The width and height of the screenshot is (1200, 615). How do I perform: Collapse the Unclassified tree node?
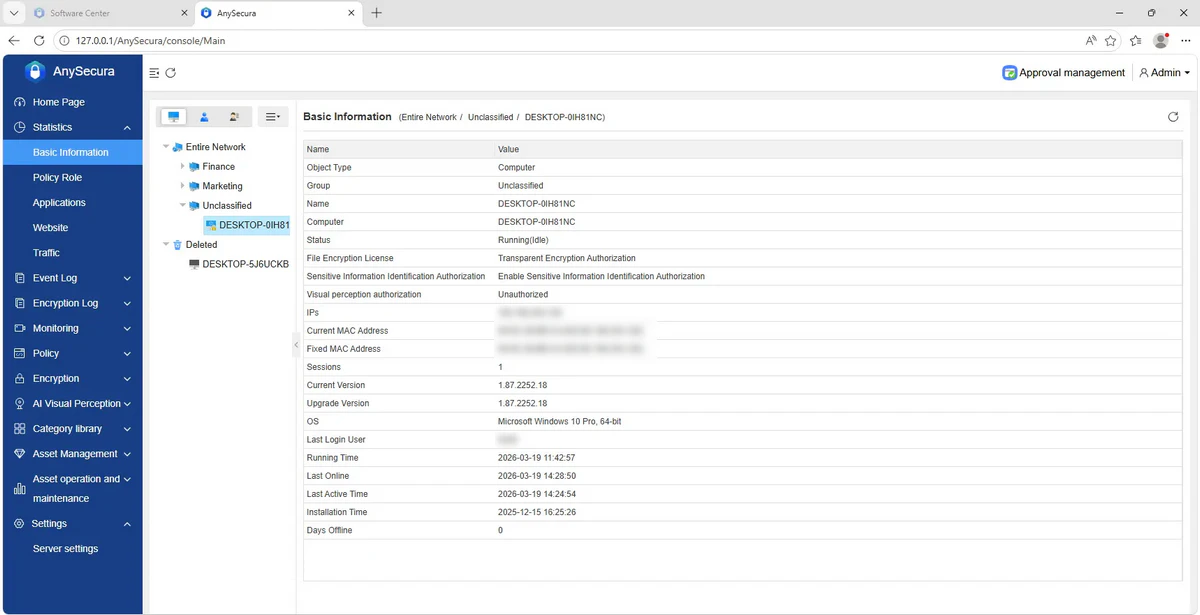point(181,205)
